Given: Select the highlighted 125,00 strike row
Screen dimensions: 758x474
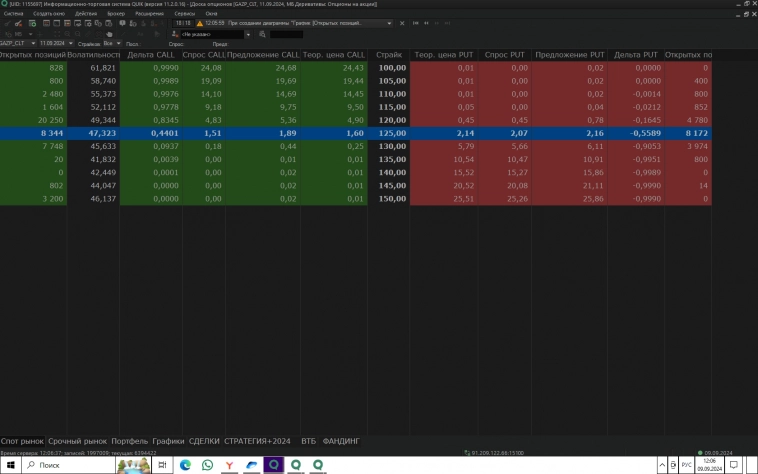Looking at the screenshot, I should click(389, 132).
